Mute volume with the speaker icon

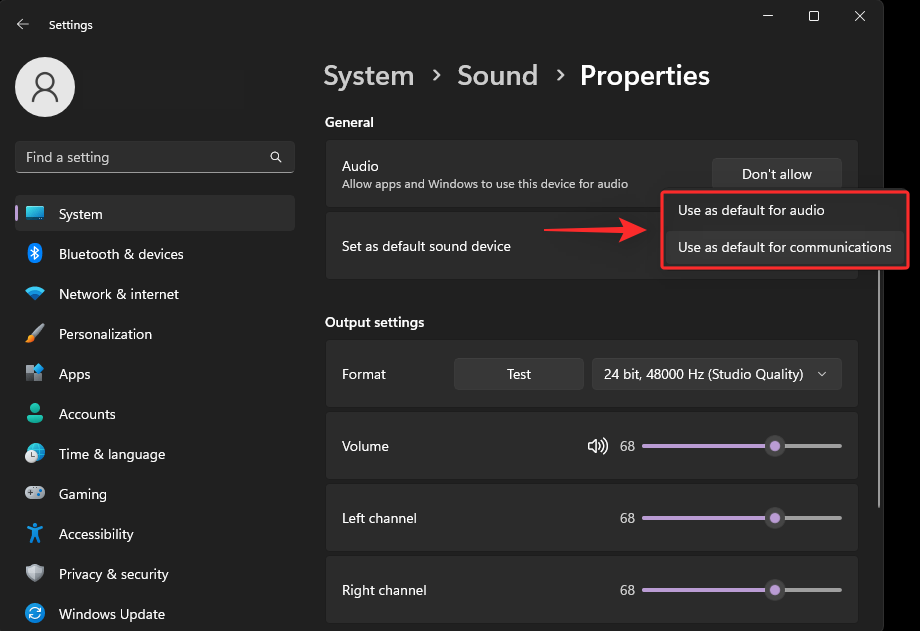597,446
